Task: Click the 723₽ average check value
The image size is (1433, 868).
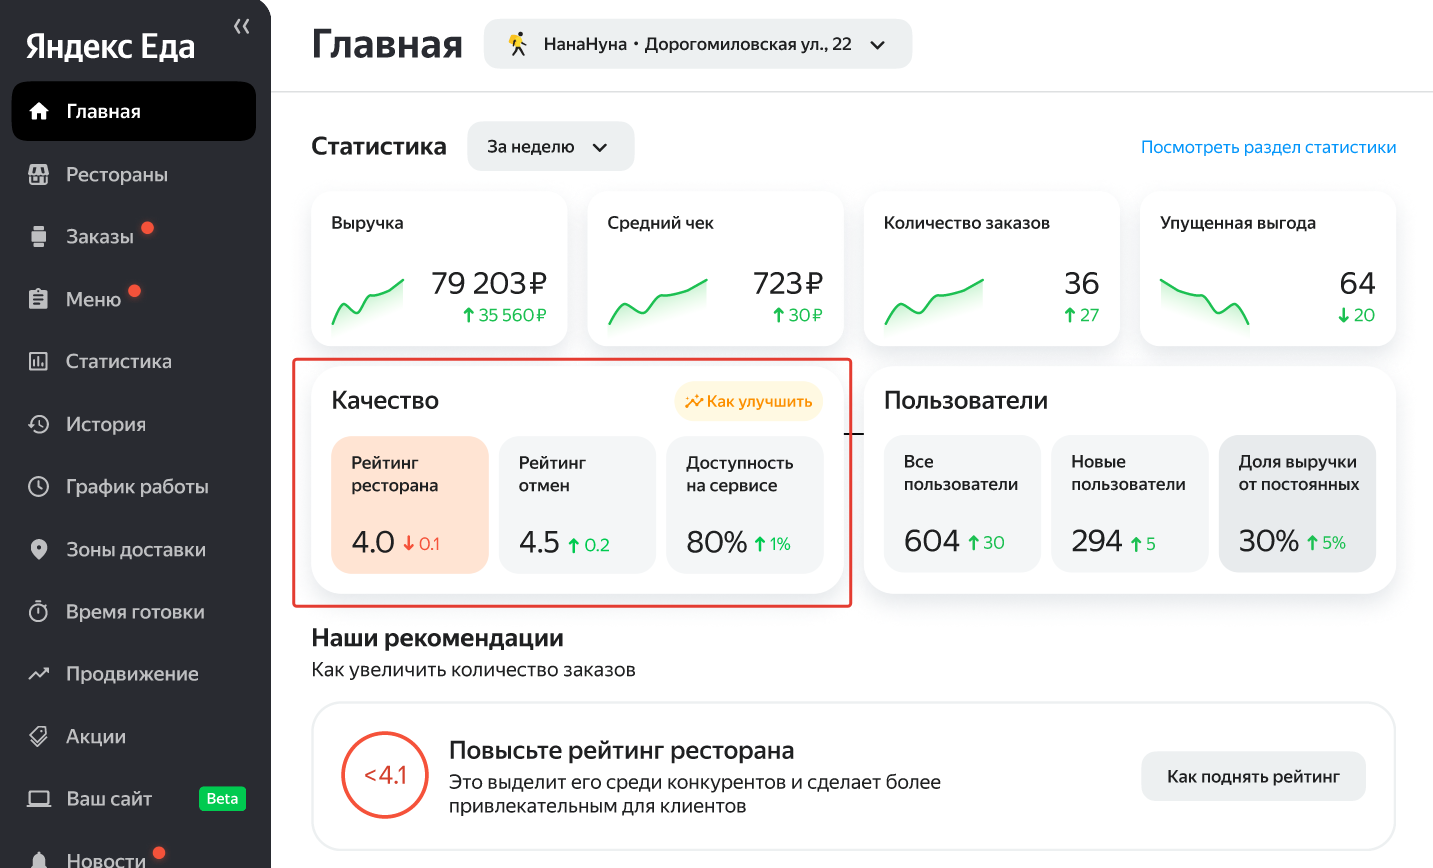Action: click(x=788, y=283)
